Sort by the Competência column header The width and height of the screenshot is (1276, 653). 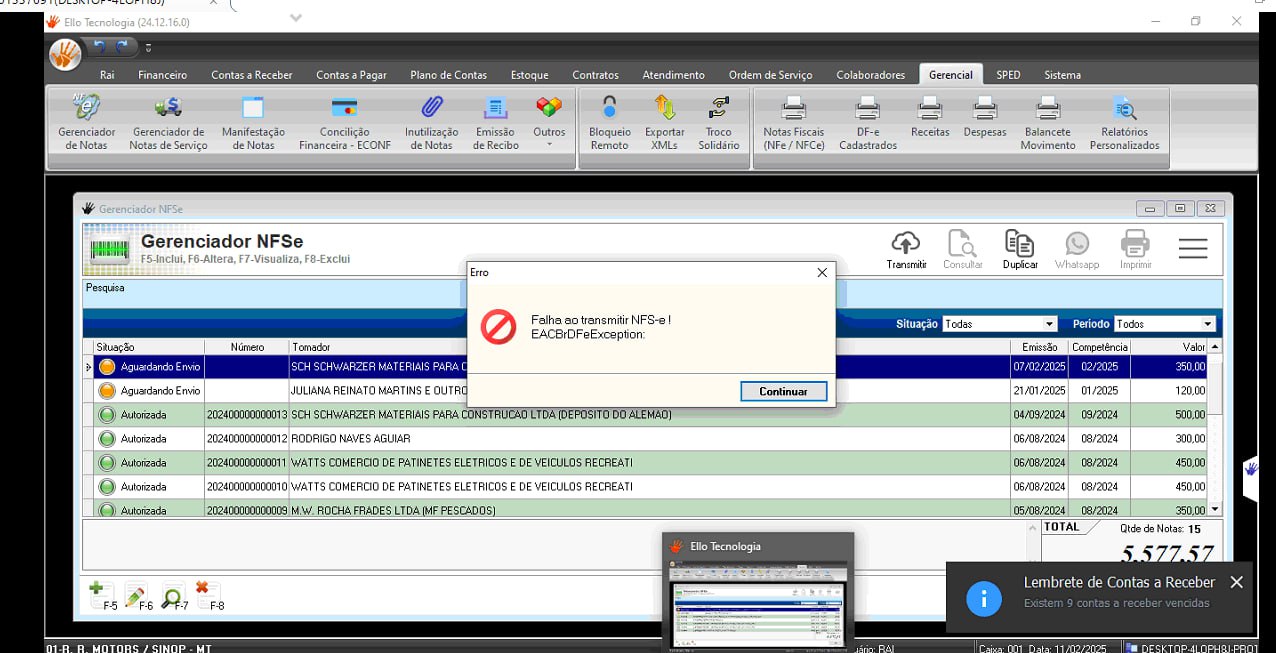pos(1100,347)
